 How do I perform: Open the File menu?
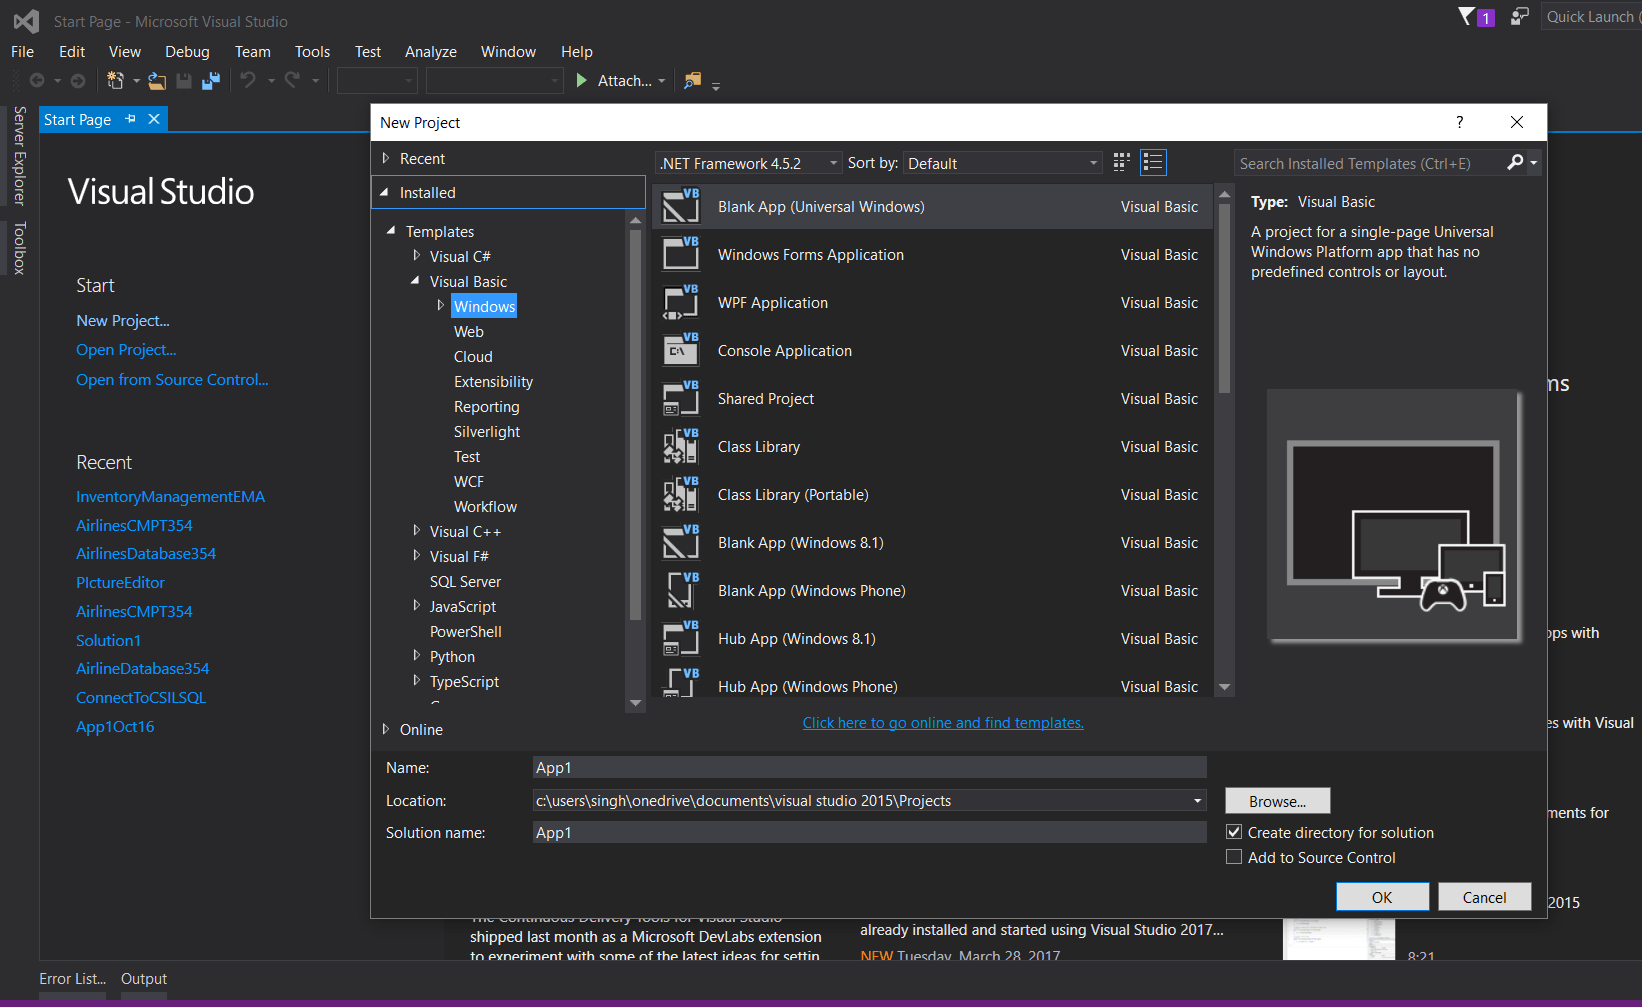point(22,52)
